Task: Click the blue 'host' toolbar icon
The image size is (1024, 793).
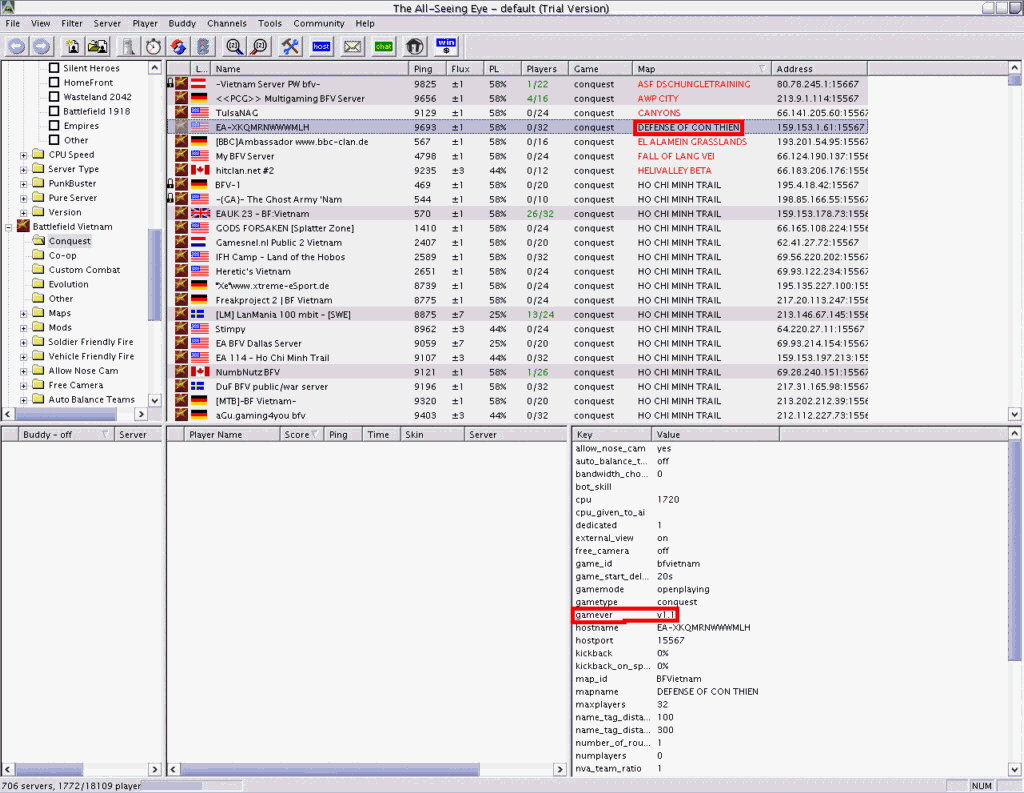Action: coord(321,46)
